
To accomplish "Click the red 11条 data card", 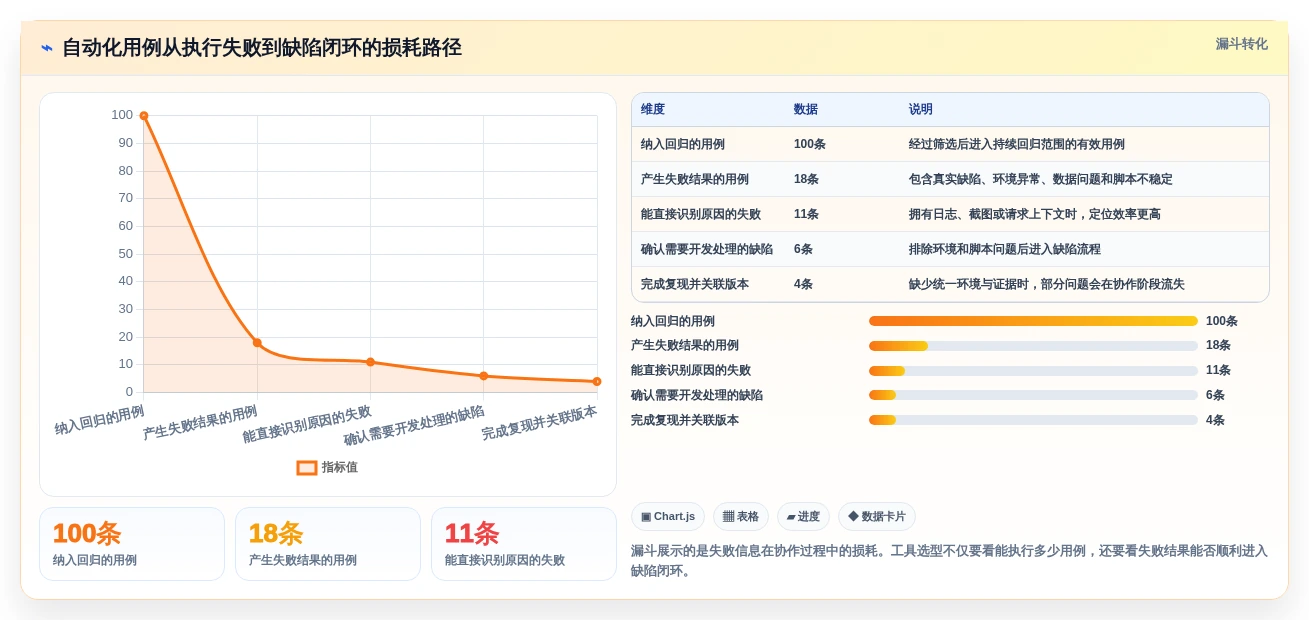I will (524, 544).
